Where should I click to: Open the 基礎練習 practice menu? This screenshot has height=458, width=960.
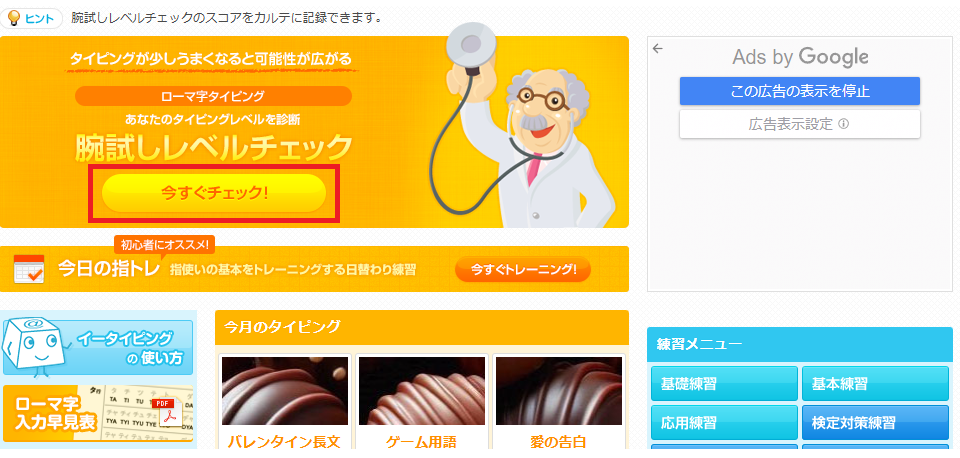[x=724, y=384]
